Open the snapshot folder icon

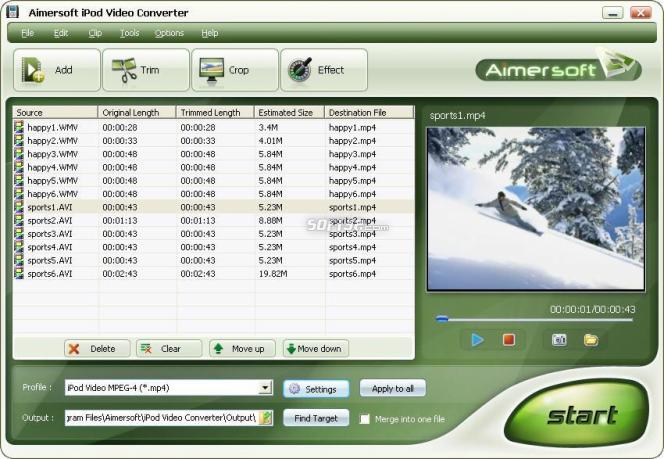point(591,340)
